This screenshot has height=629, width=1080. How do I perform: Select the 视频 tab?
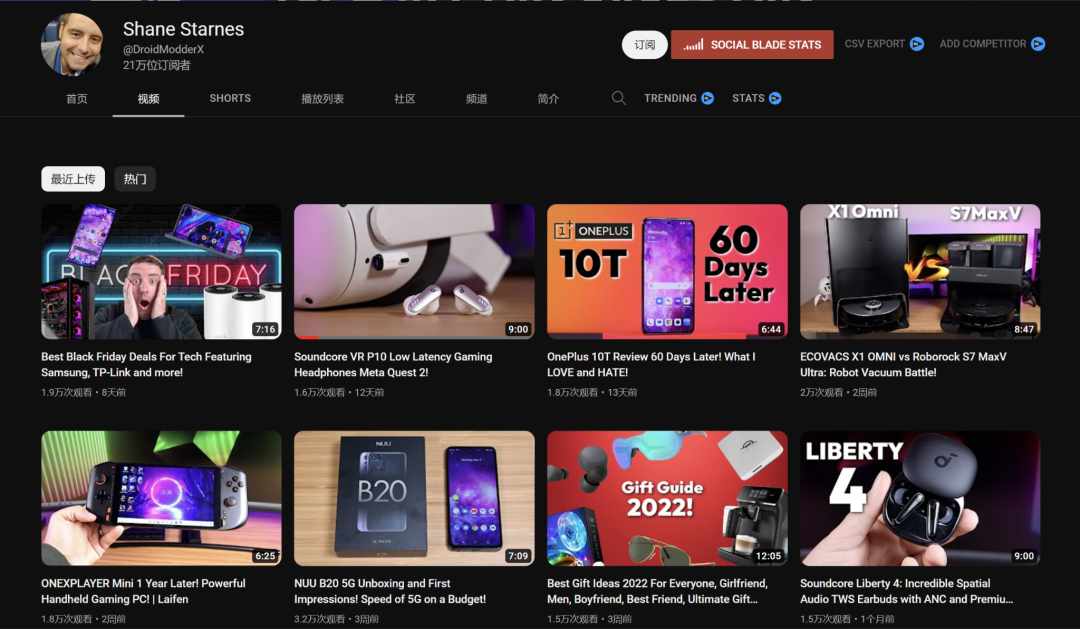148,99
